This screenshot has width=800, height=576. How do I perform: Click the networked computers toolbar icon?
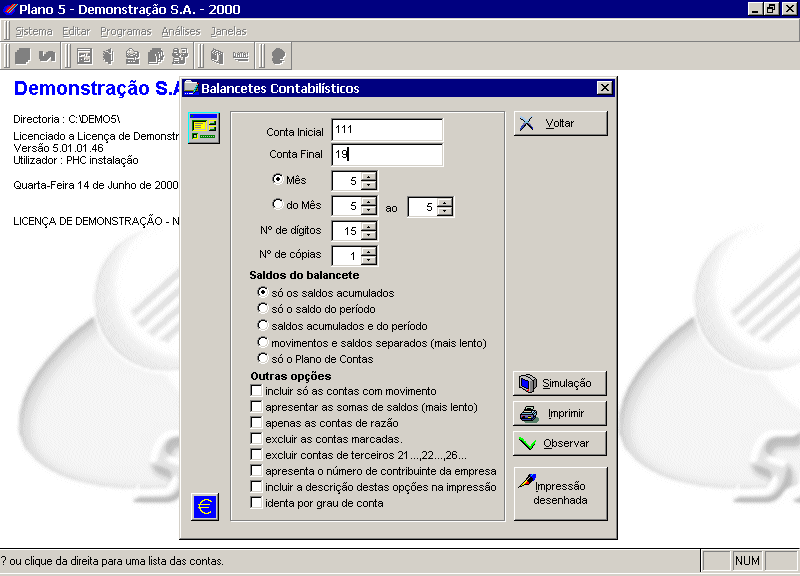[x=180, y=56]
